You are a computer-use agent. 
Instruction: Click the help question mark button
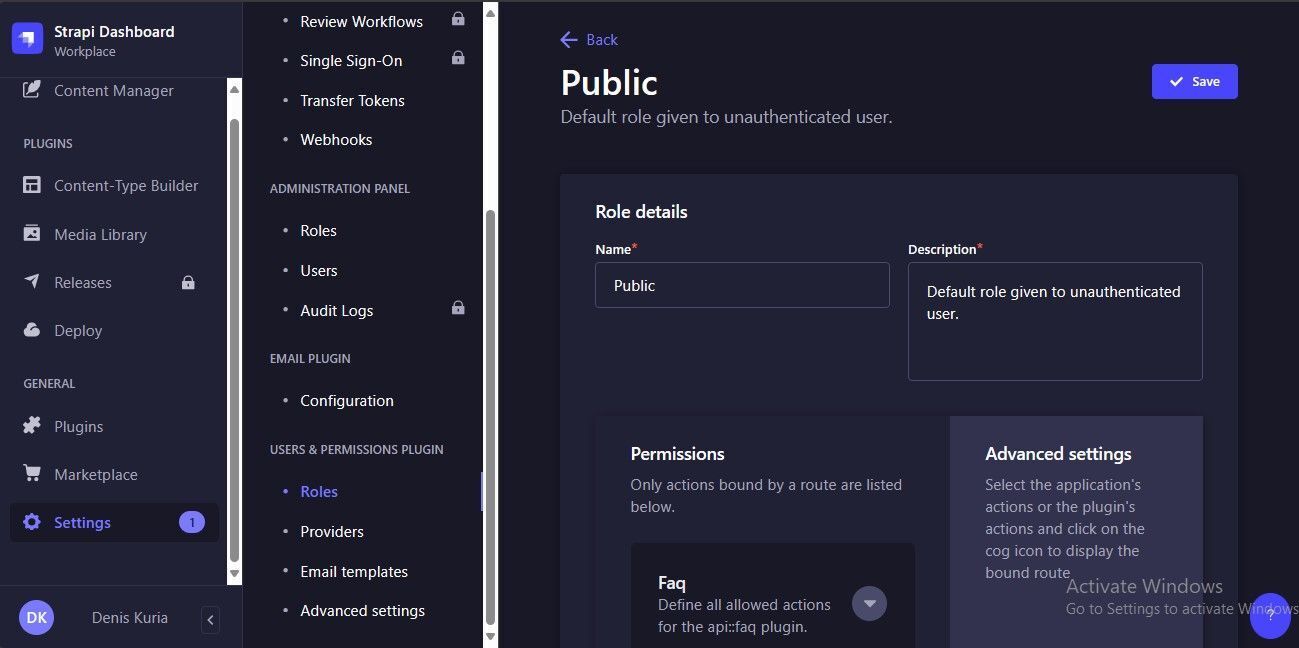click(1270, 614)
